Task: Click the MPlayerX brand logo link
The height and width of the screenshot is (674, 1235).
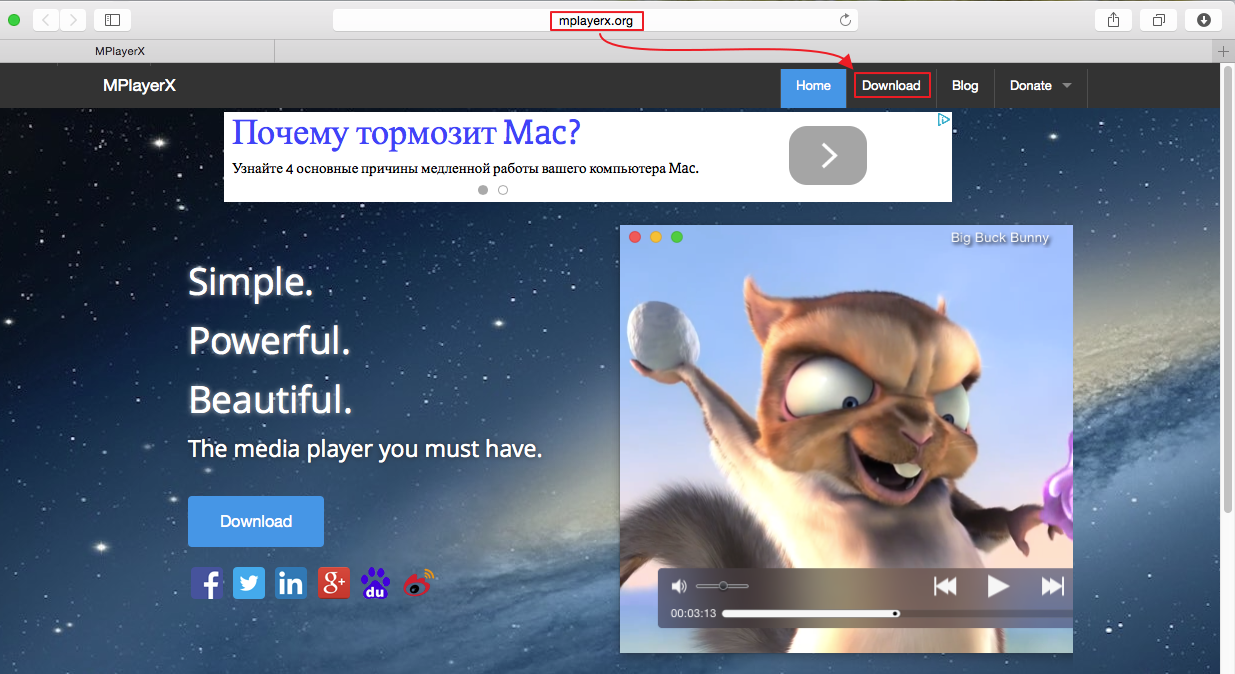Action: 139,85
